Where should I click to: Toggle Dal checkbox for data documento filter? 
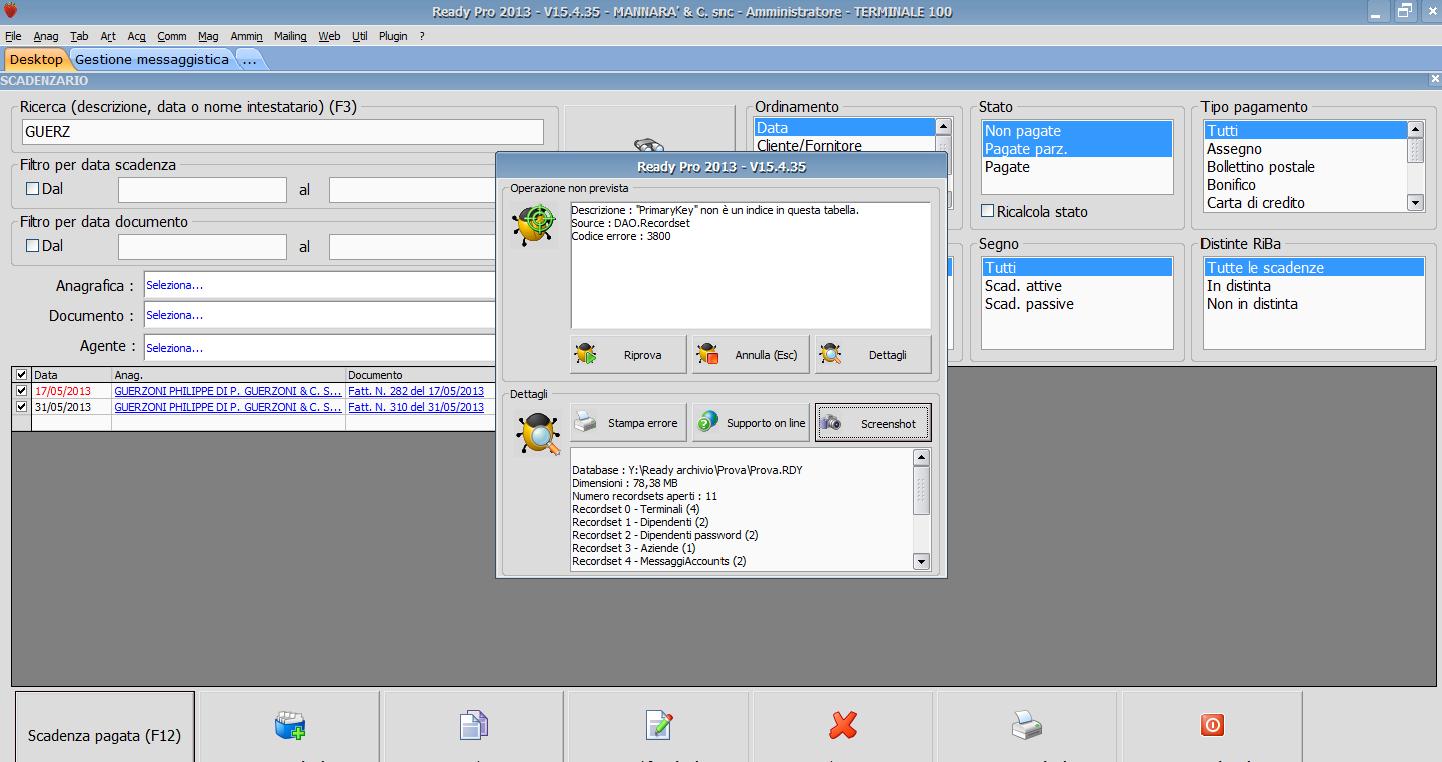(32, 245)
